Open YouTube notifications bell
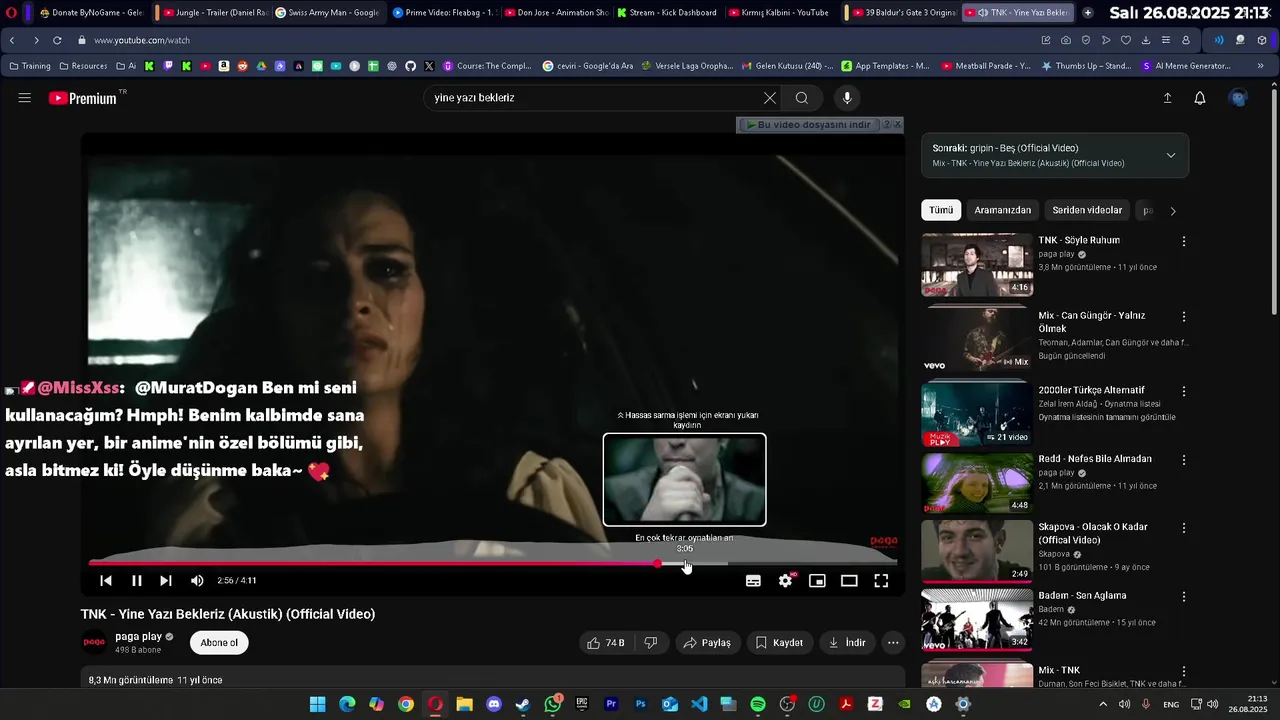Viewport: 1280px width, 720px height. pos(1200,98)
